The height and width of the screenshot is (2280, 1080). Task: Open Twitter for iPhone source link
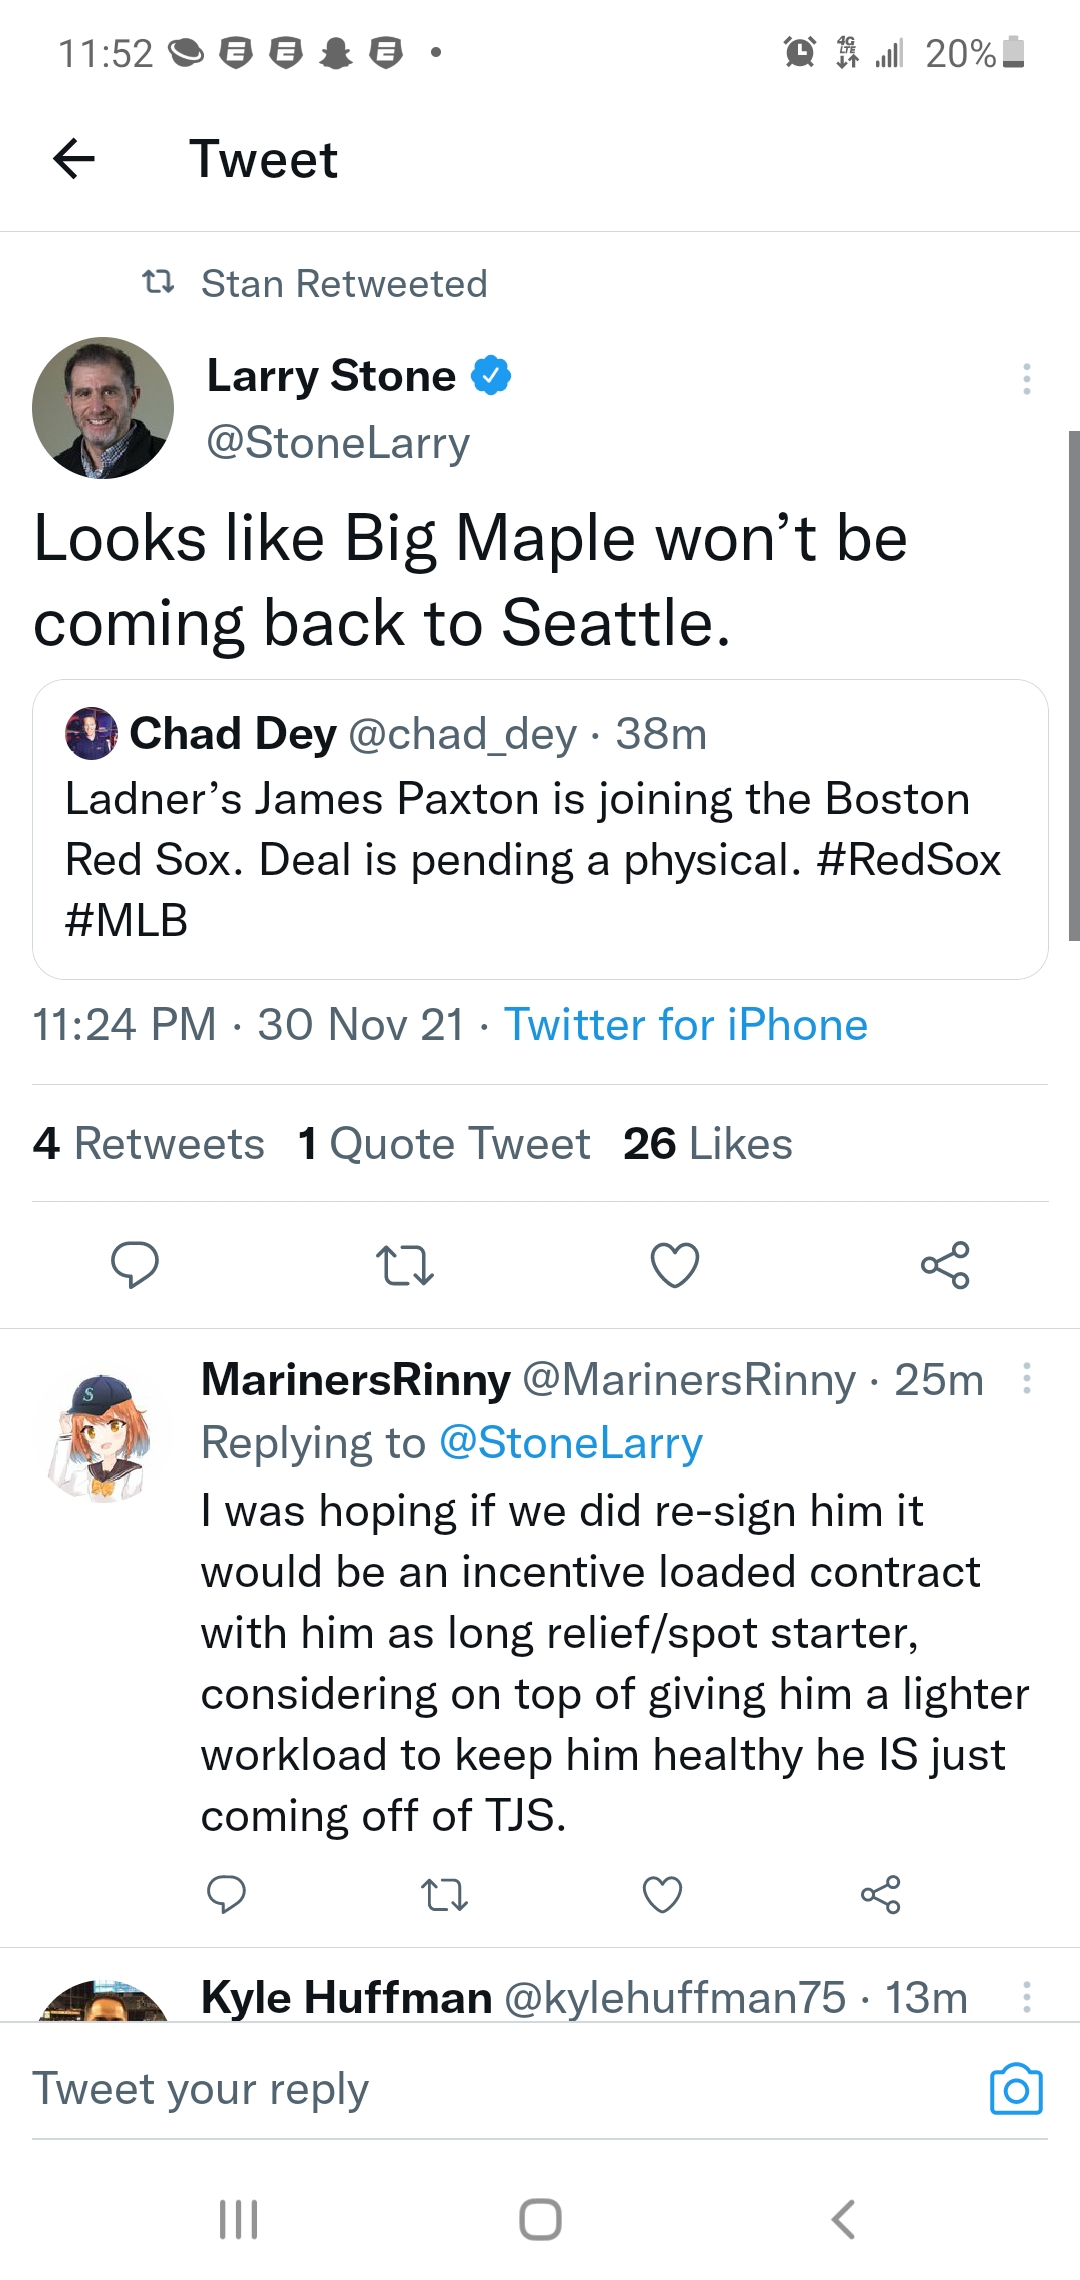(x=686, y=1024)
